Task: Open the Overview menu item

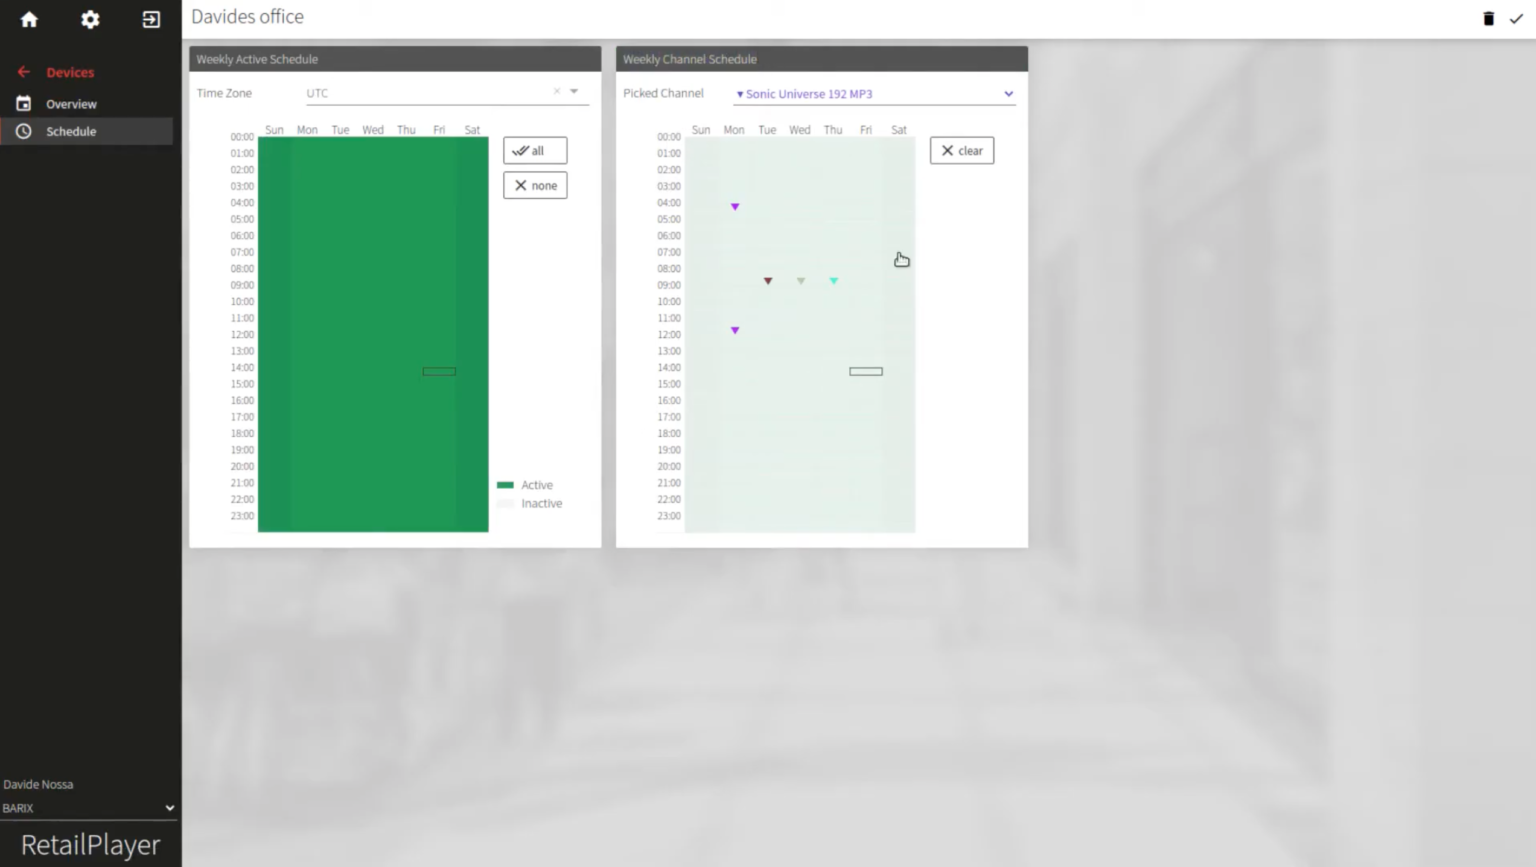Action: point(71,104)
